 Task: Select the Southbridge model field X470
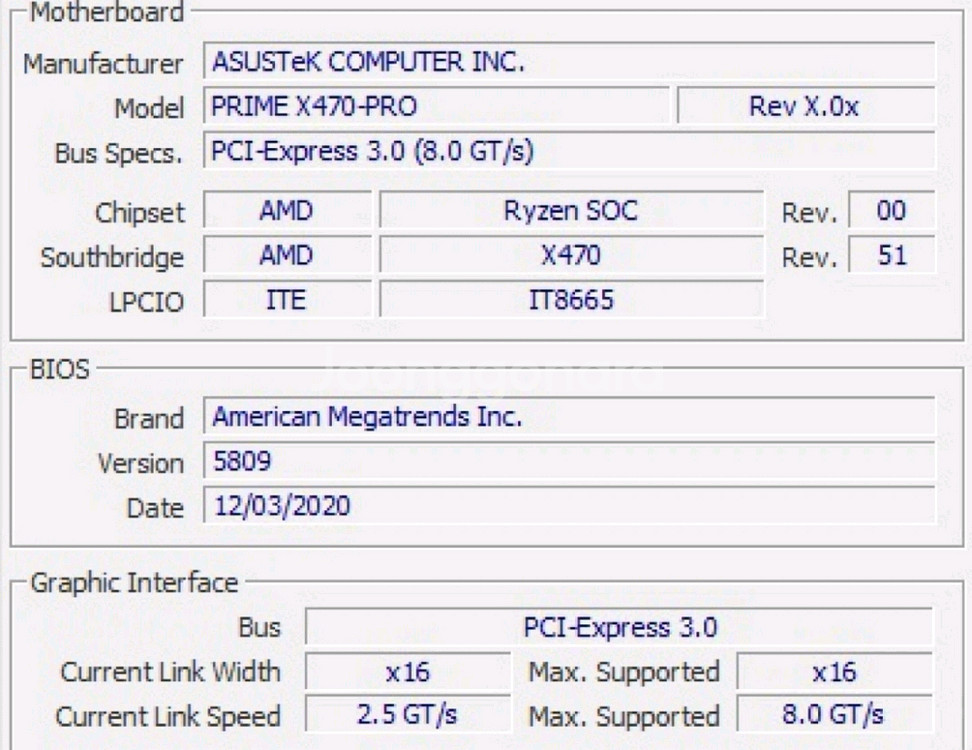pyautogui.click(x=571, y=256)
